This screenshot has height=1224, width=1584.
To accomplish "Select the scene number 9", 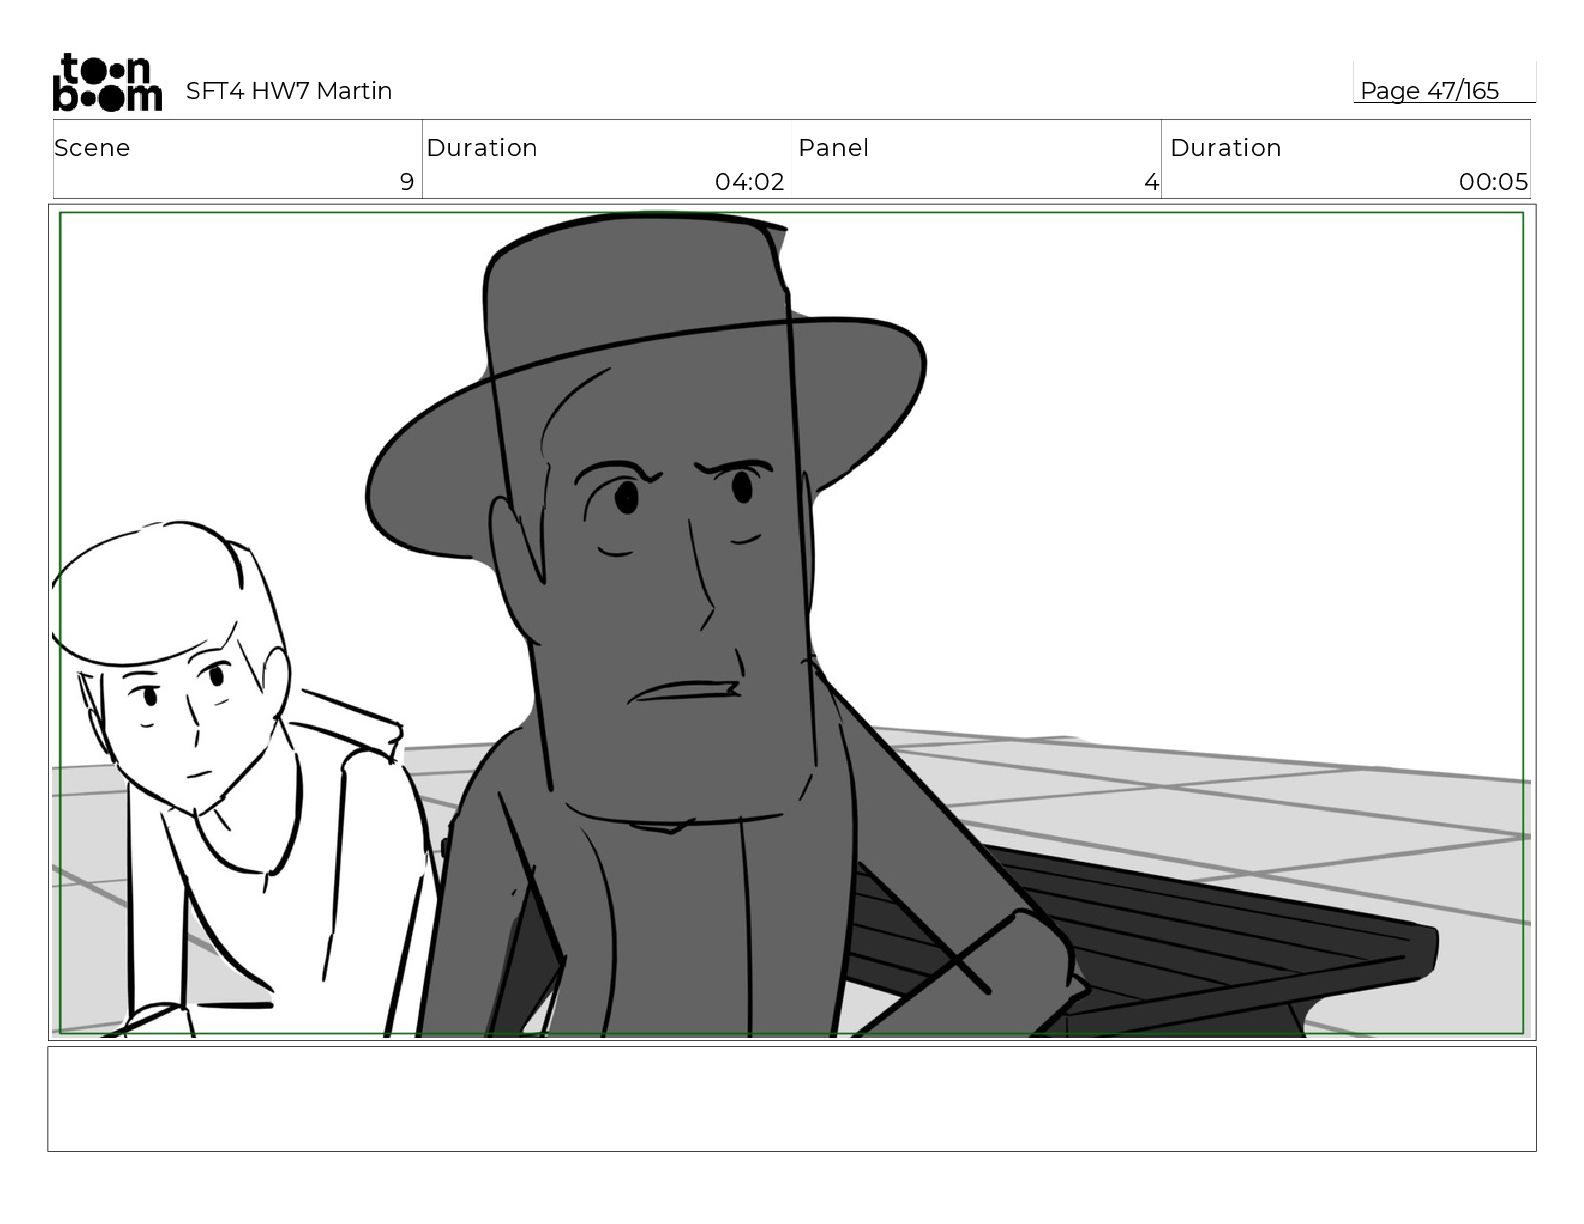I will (x=407, y=182).
